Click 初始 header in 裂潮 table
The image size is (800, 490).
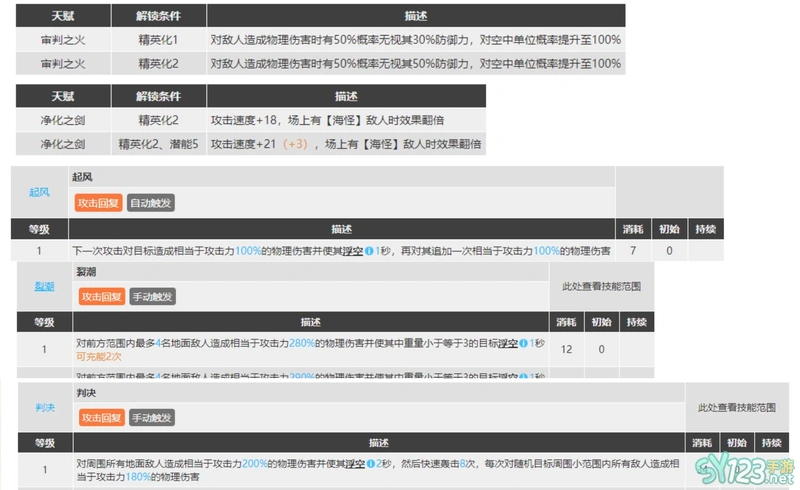(602, 322)
